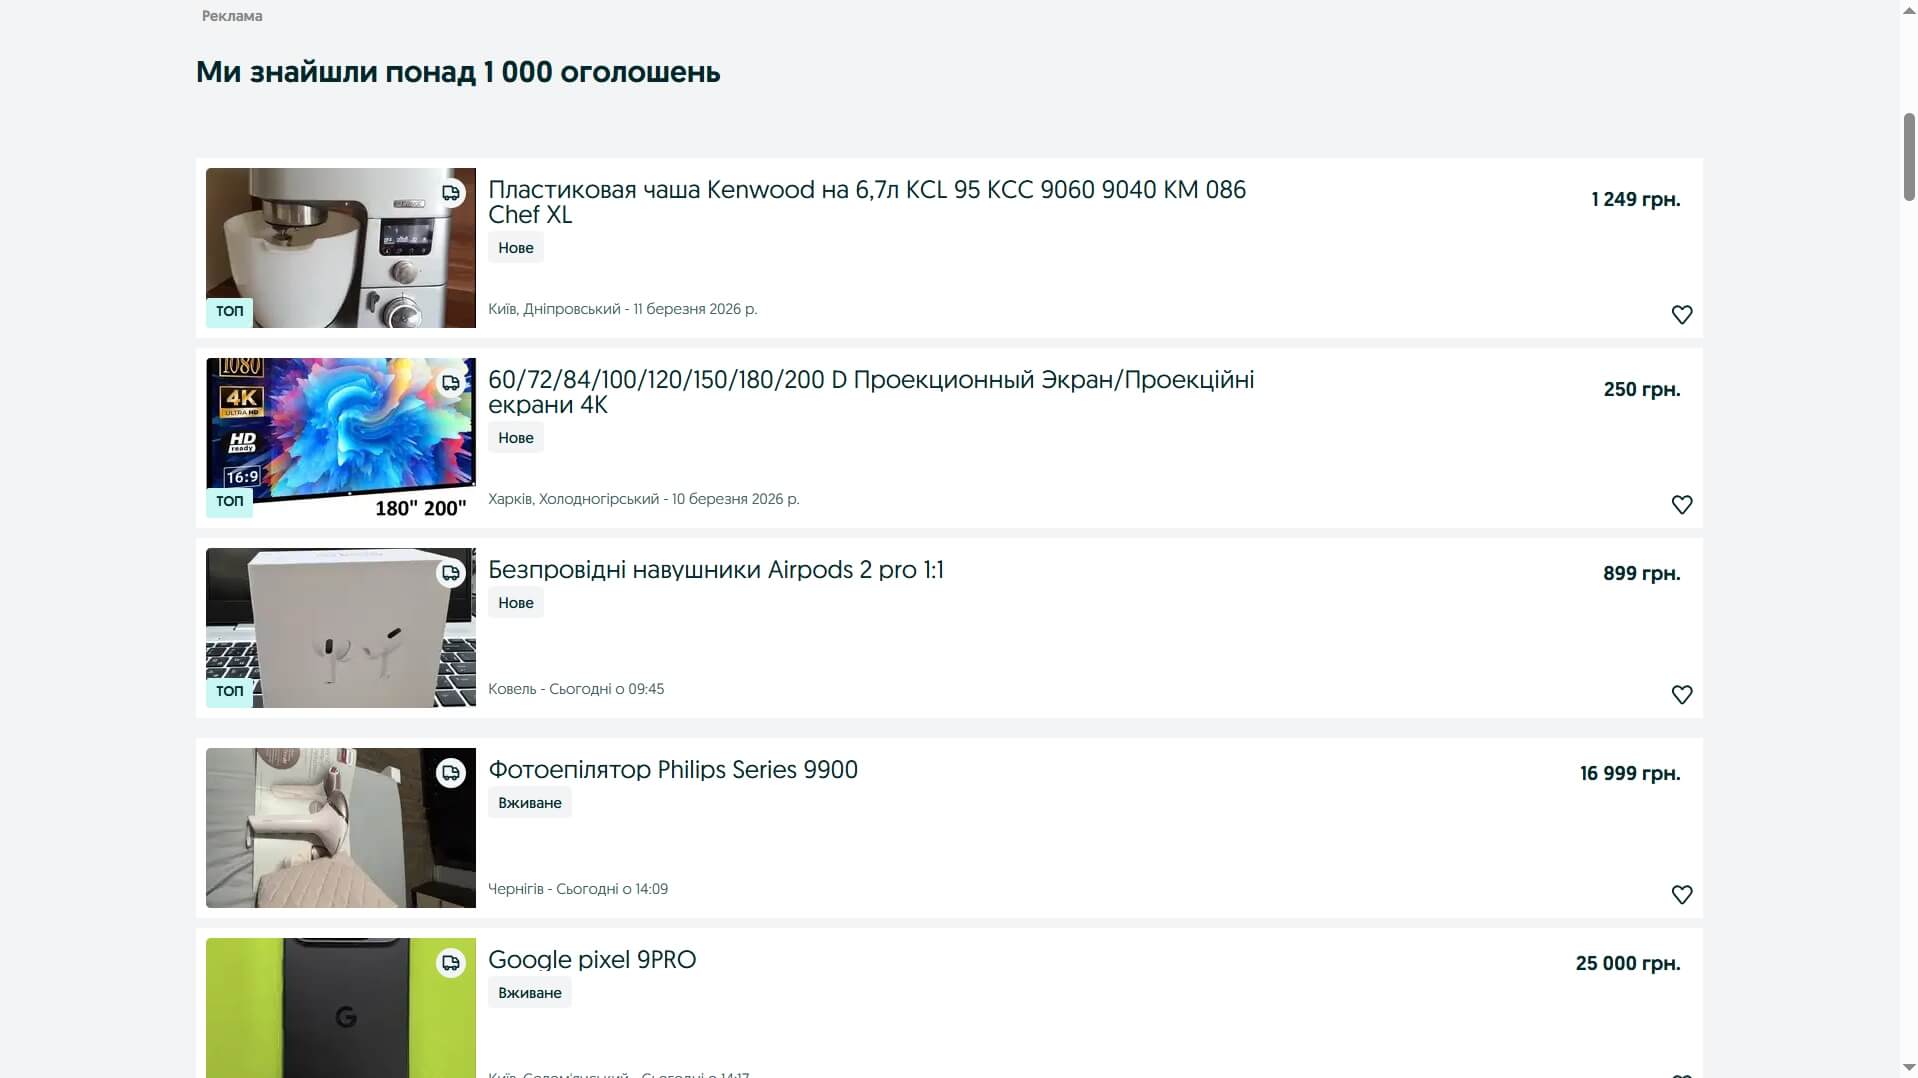Add Philips Series 9900 listing to favorites
The image size is (1918, 1078).
[1681, 895]
